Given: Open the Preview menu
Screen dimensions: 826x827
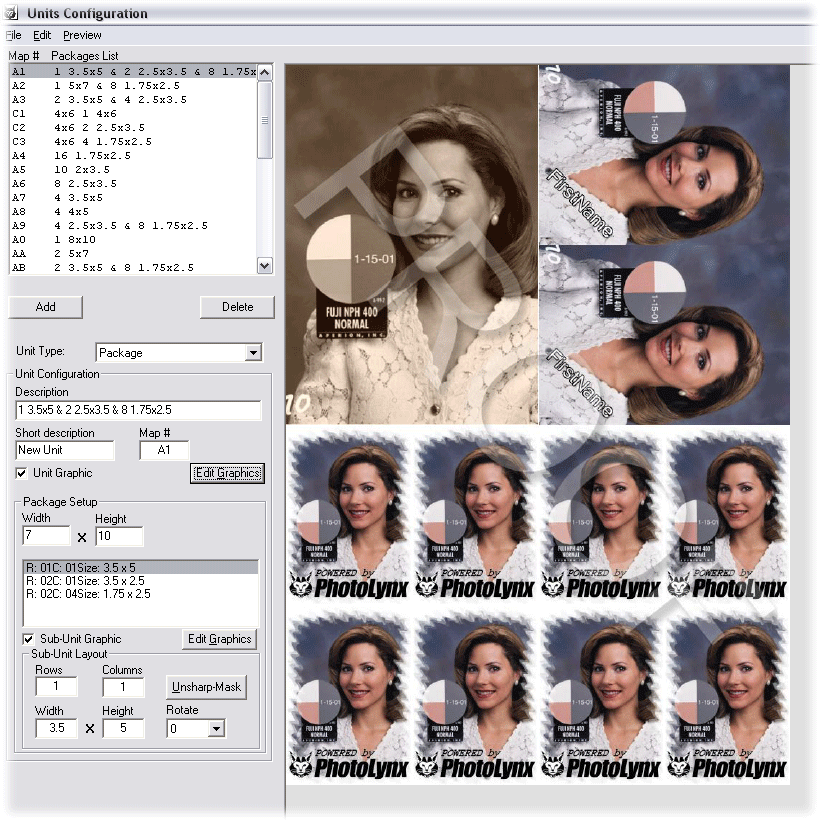Looking at the screenshot, I should coord(82,35).
